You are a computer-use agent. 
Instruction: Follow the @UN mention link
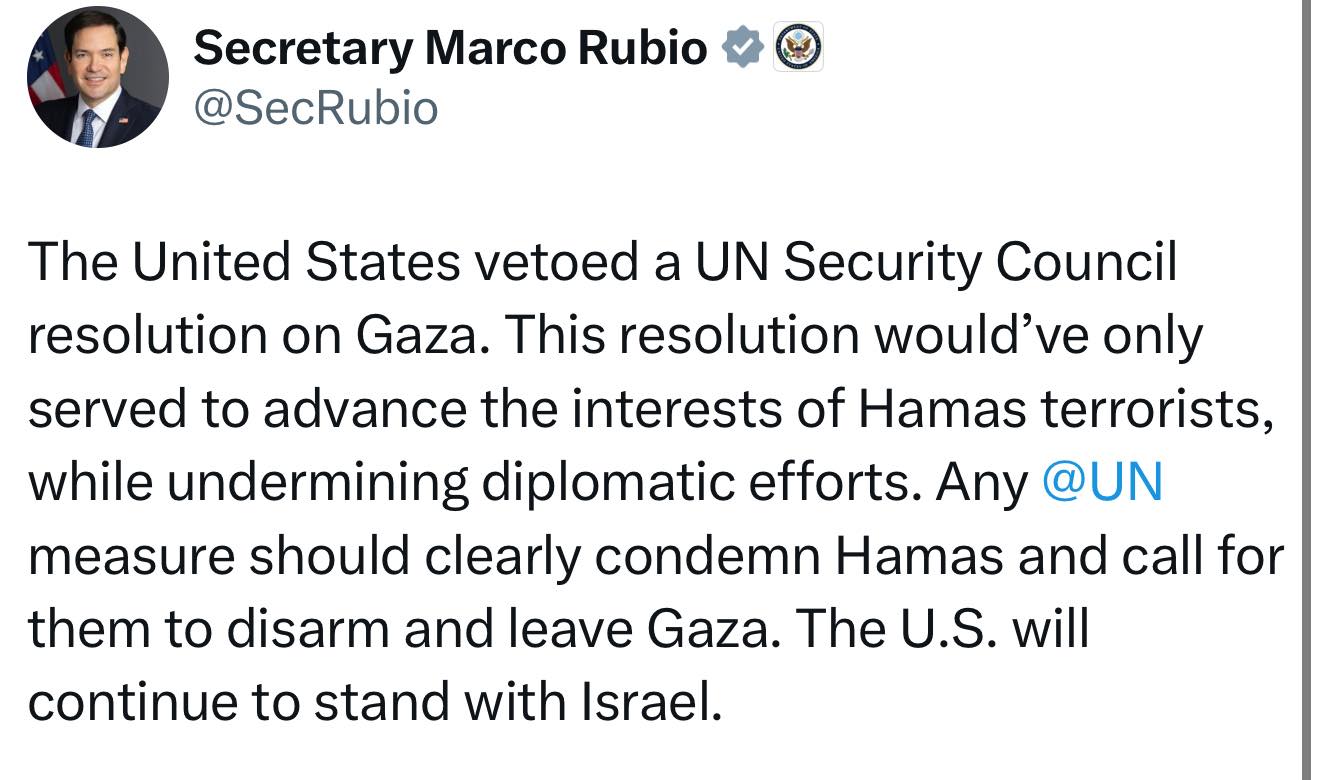click(x=1102, y=484)
